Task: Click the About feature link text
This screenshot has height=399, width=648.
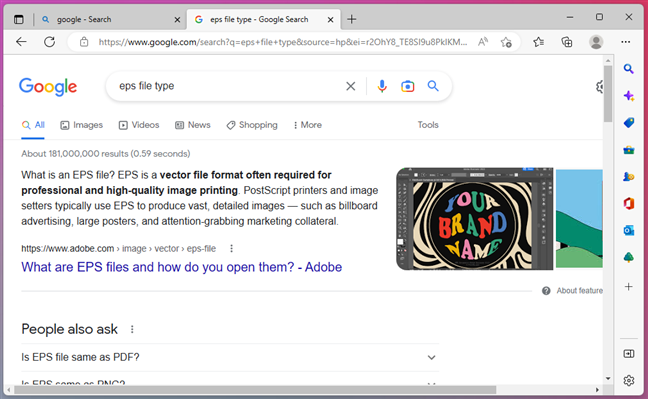Action: [x=579, y=291]
